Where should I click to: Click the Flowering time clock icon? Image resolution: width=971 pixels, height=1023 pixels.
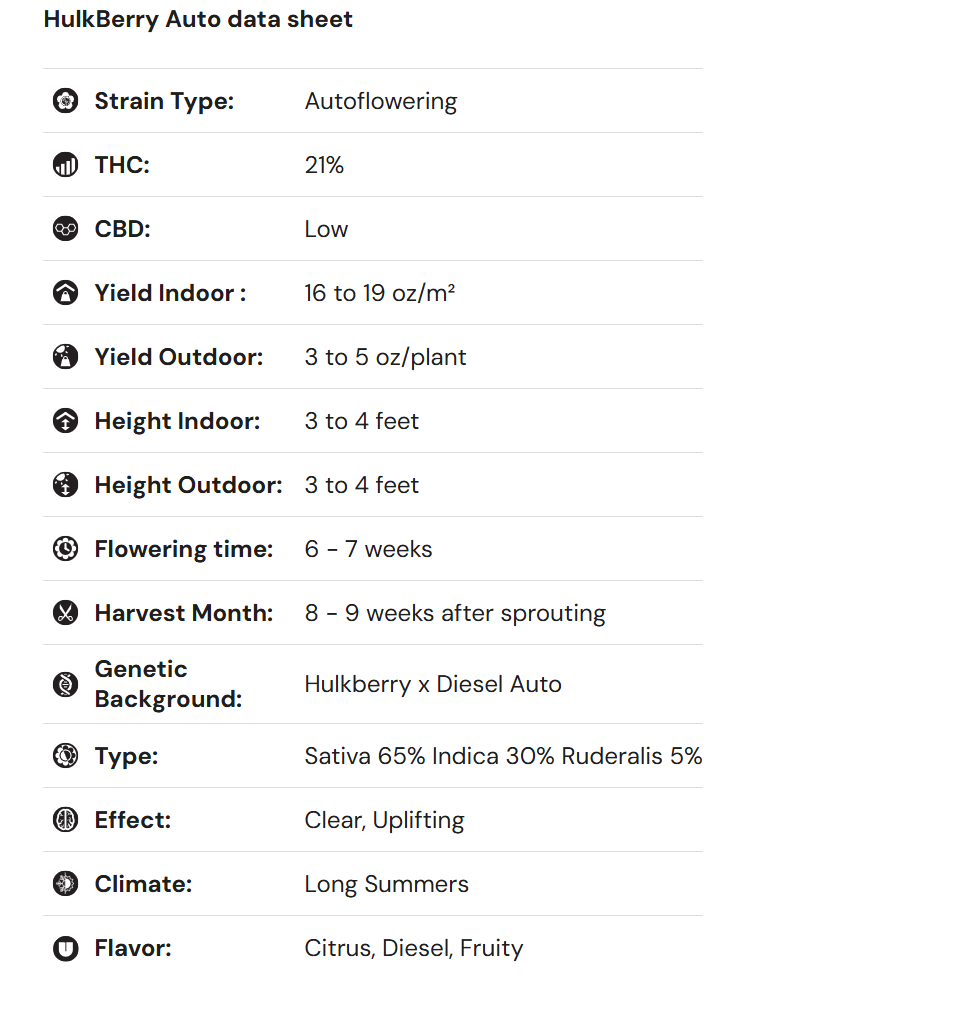tap(65, 549)
